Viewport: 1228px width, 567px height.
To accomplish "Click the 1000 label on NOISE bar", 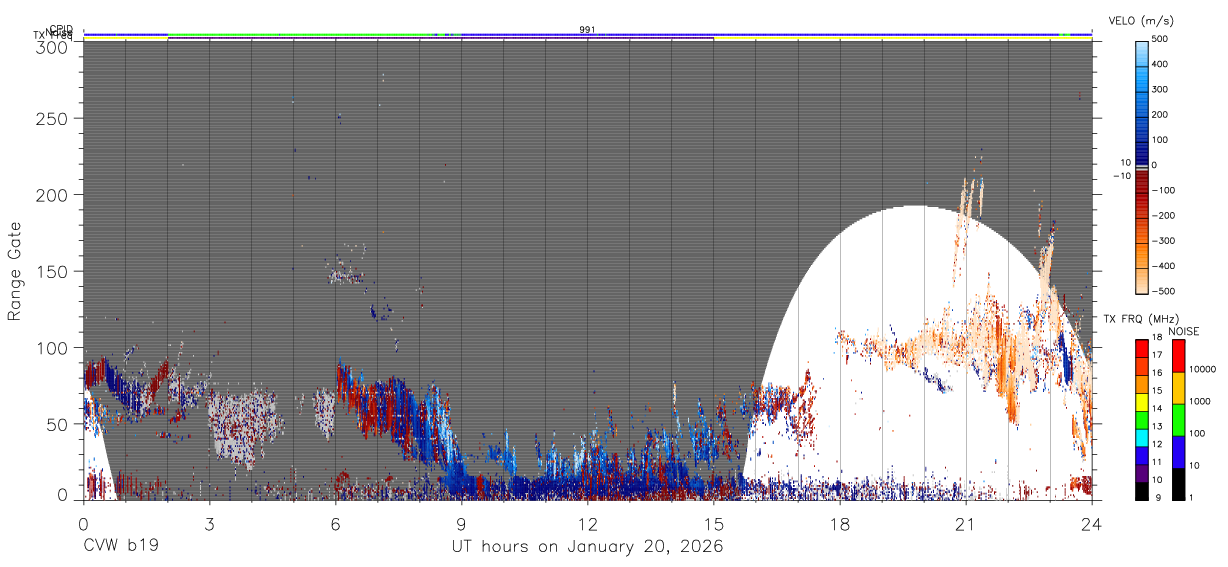I will (x=1199, y=401).
